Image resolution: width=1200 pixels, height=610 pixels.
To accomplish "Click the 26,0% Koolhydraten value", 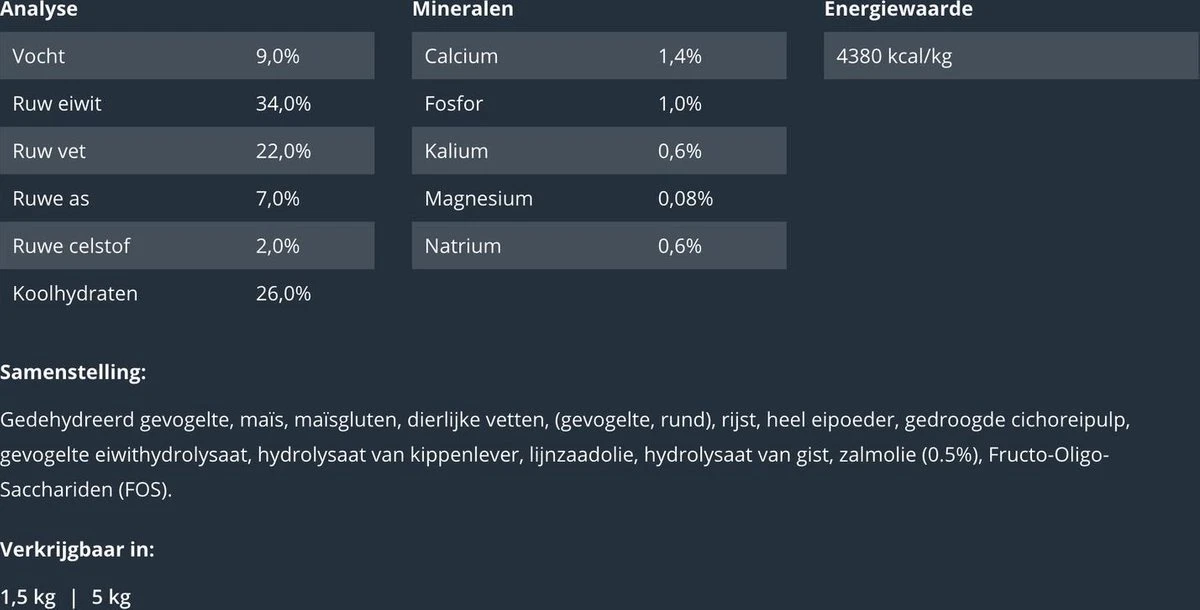I will click(283, 294).
